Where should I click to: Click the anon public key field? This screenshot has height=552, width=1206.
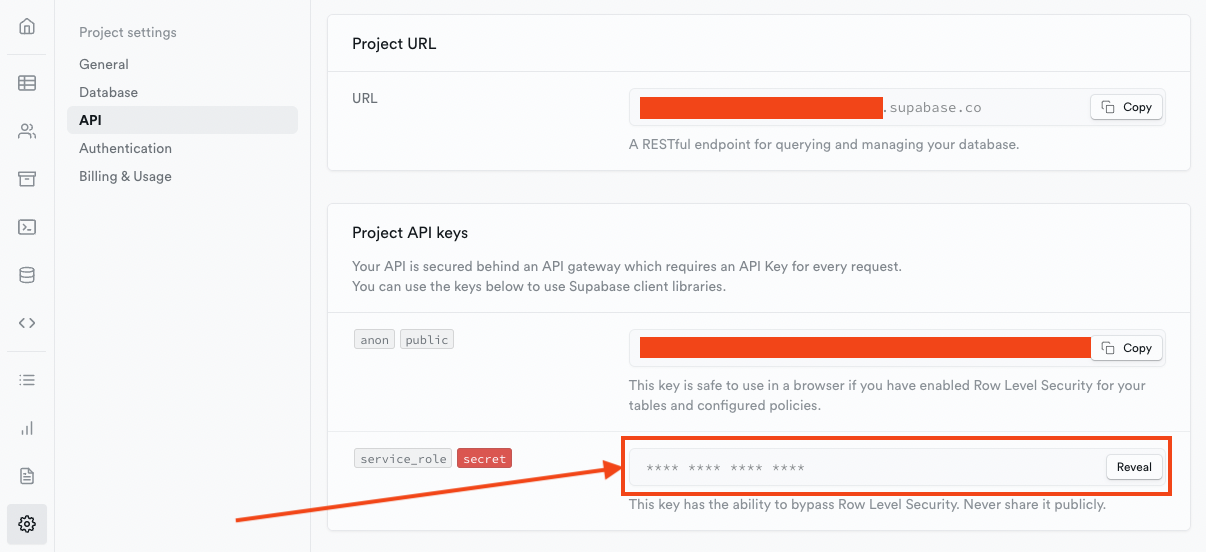897,348
